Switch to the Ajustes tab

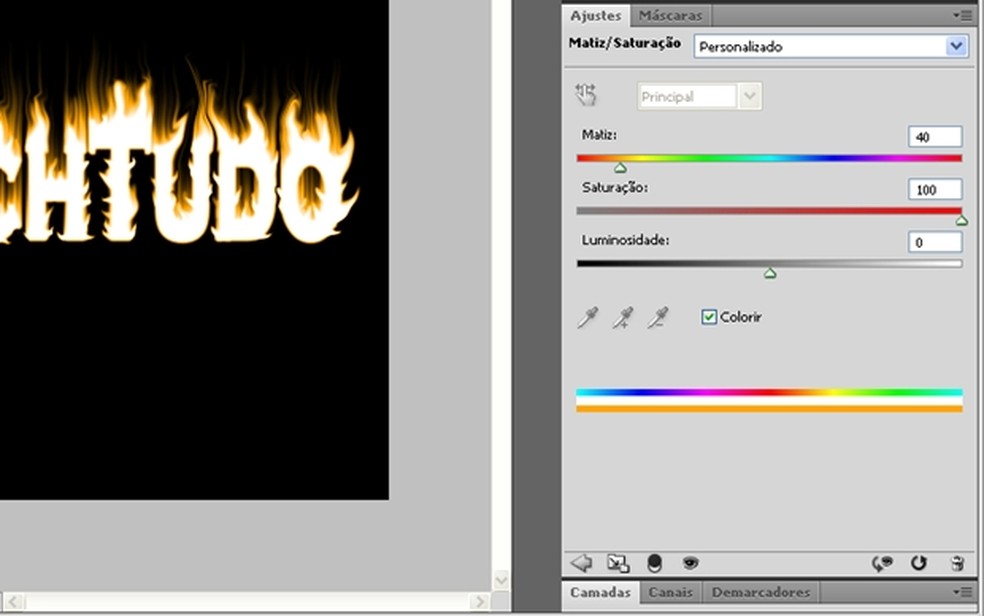[x=596, y=16]
